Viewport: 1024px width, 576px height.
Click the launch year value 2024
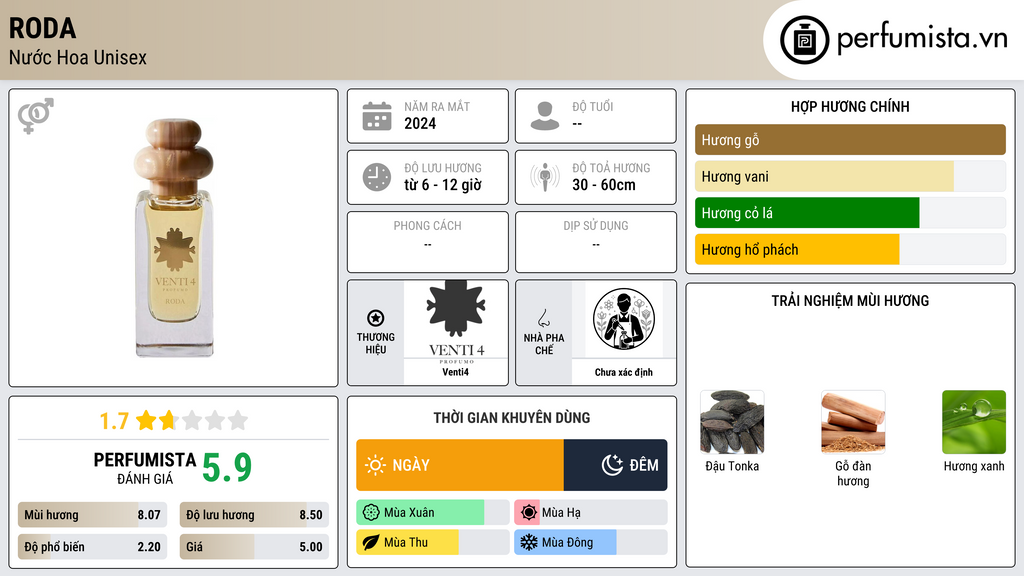[x=420, y=123]
